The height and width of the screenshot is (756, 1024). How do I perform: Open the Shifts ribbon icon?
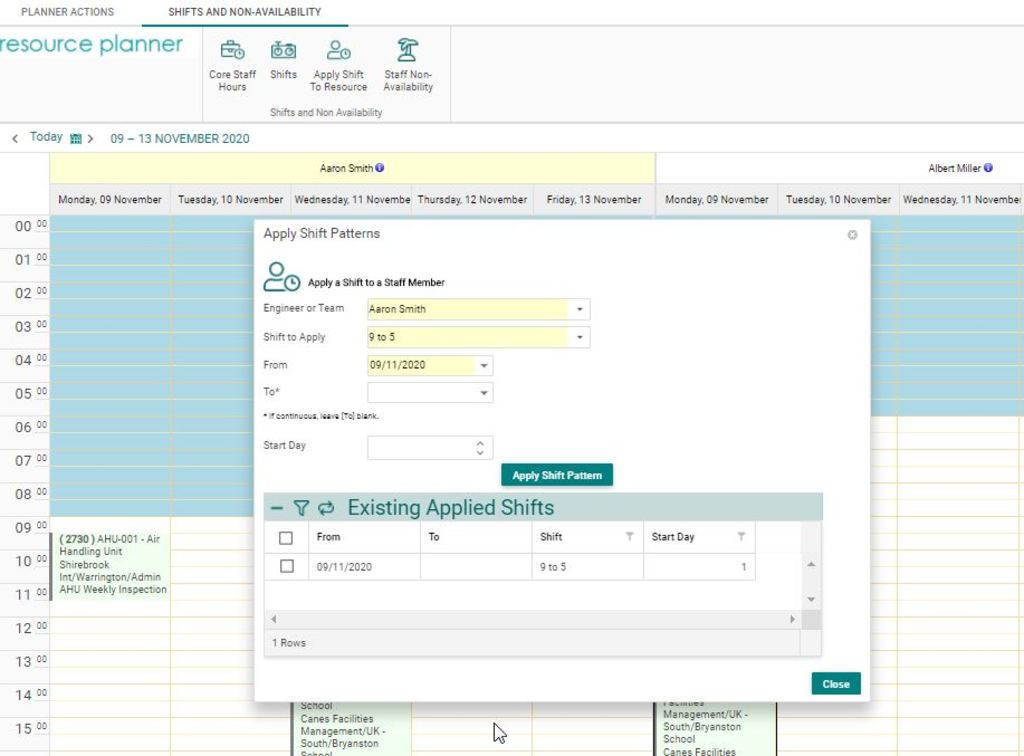[283, 61]
